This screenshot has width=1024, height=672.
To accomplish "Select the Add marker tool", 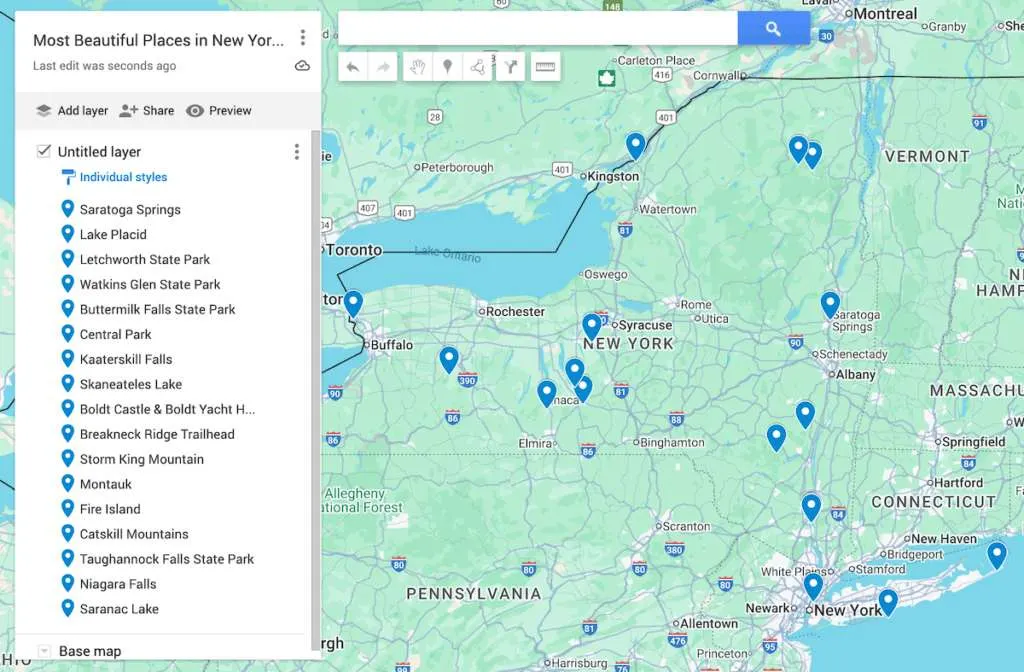I will (447, 67).
